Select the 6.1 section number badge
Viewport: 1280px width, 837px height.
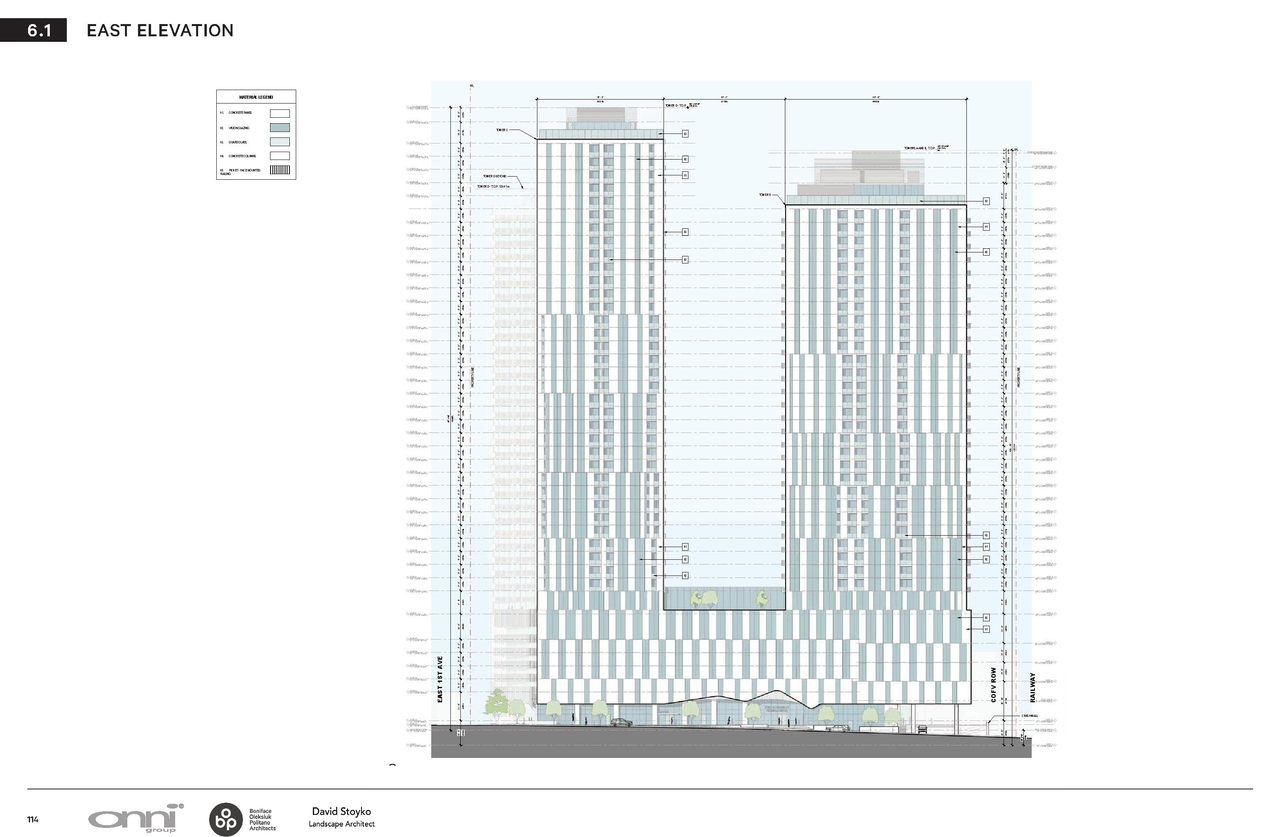coord(33,30)
